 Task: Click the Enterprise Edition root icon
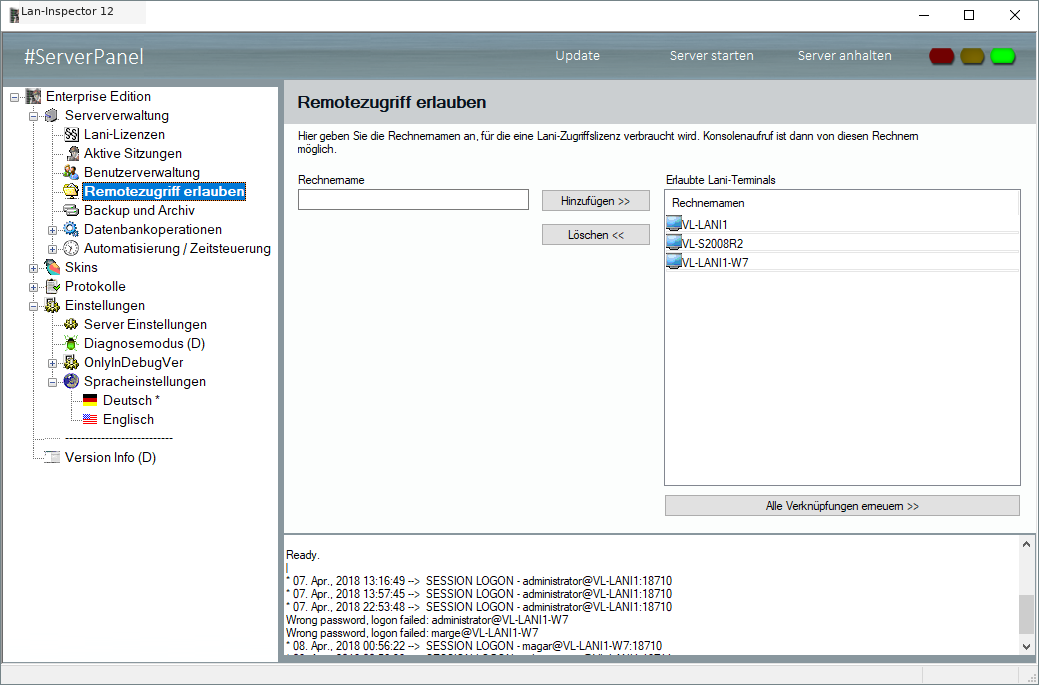pos(33,97)
